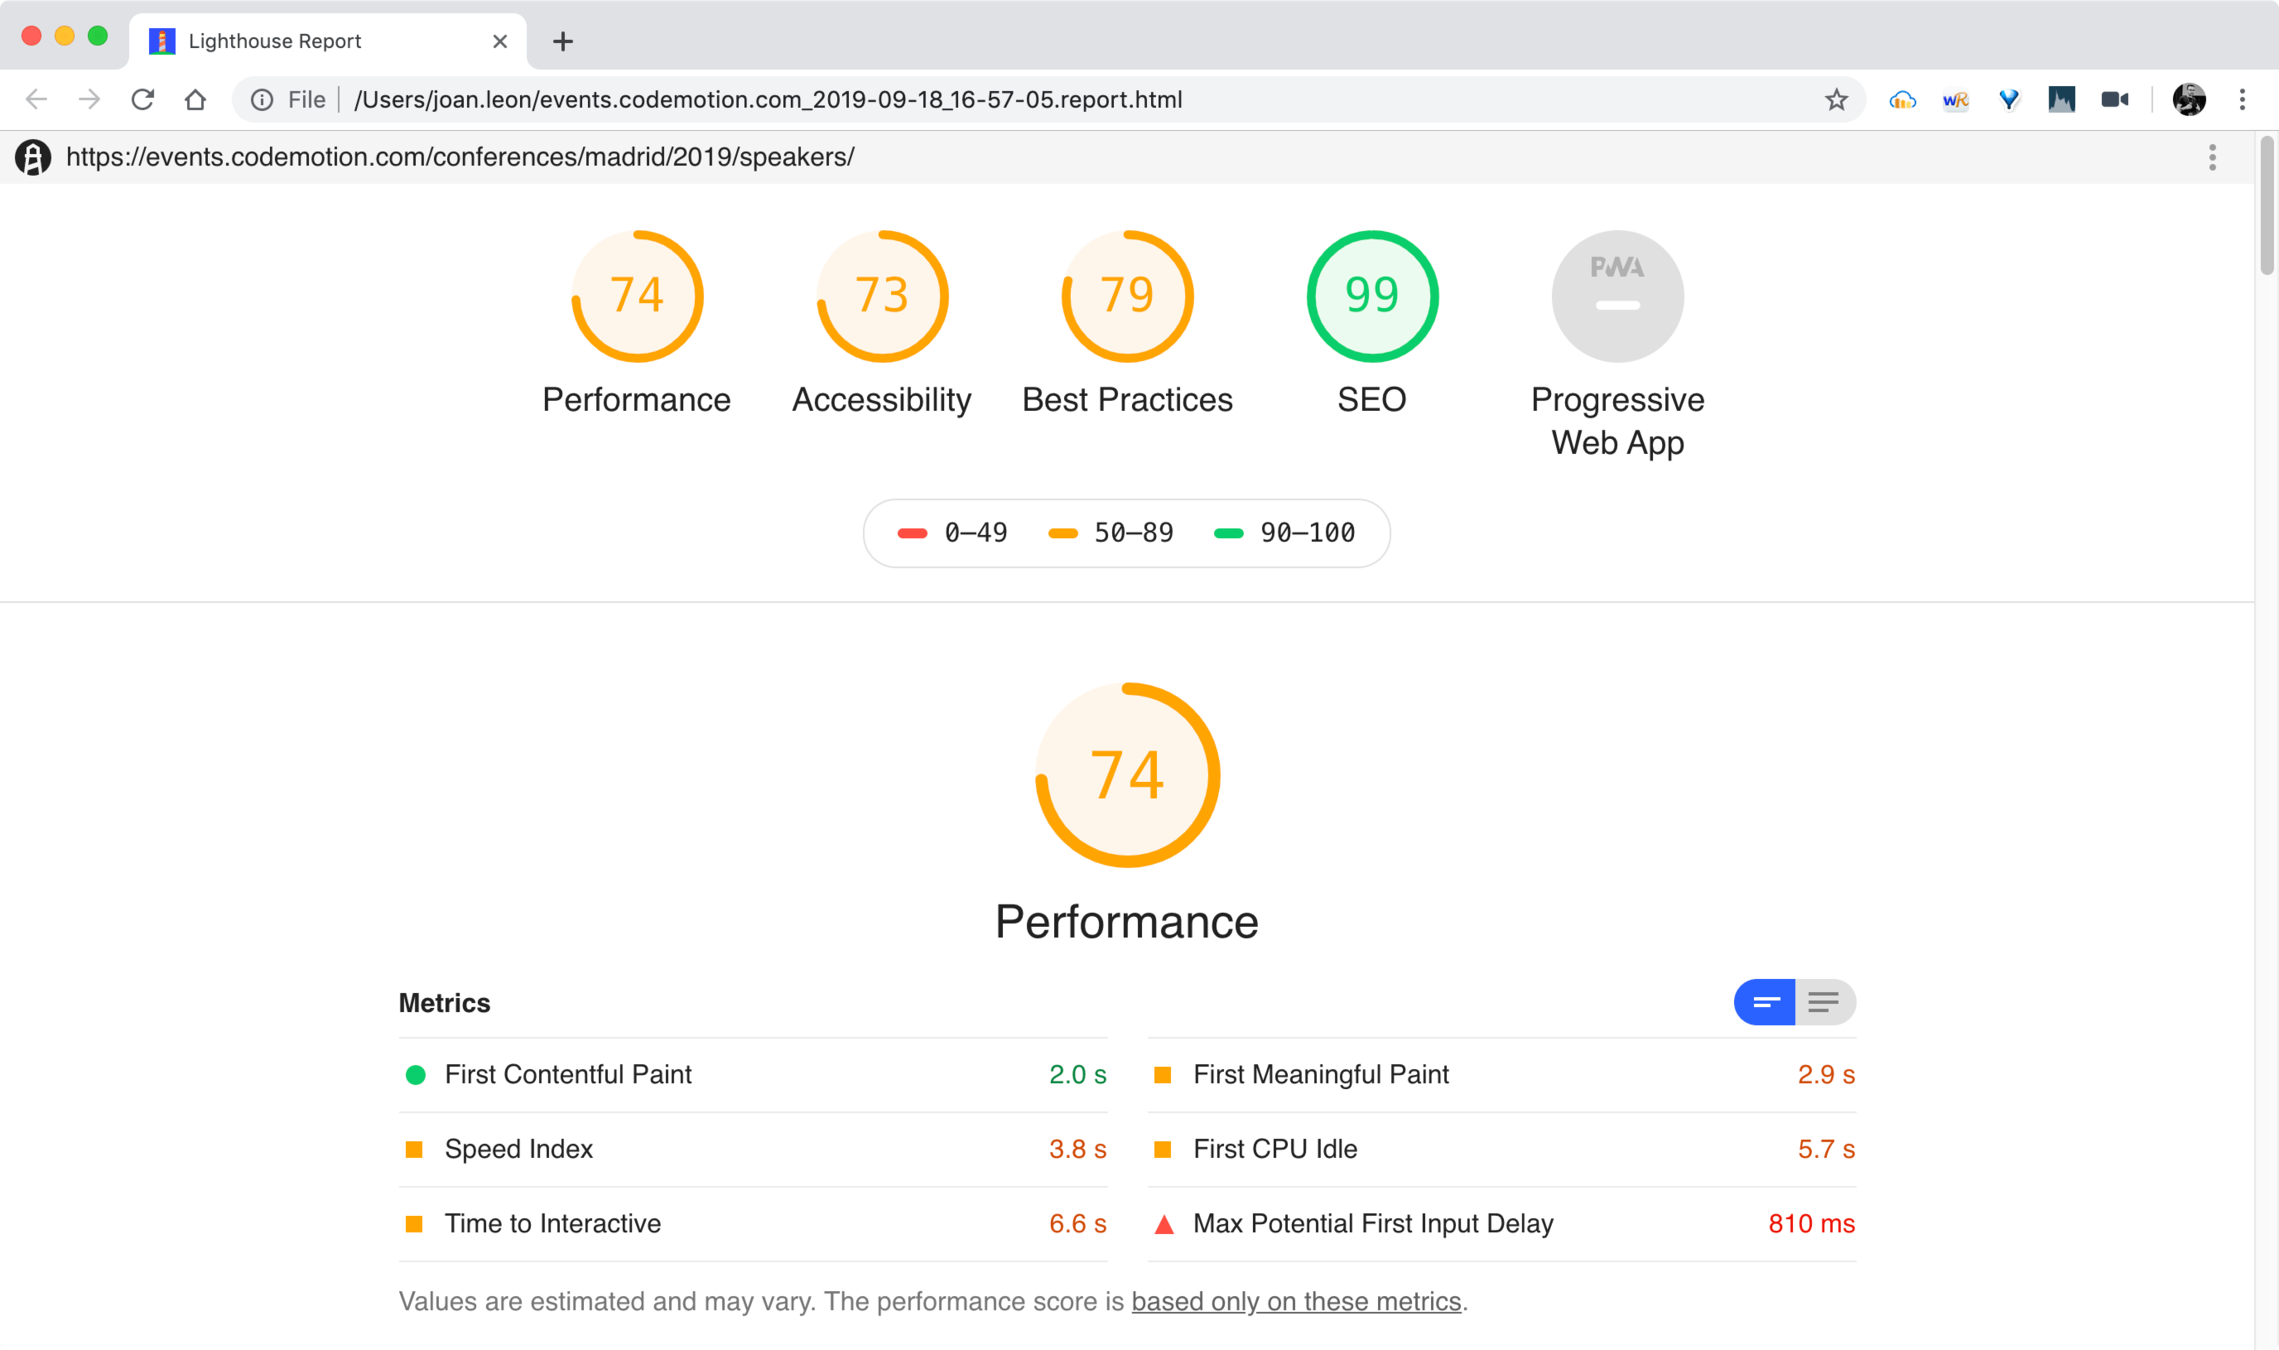Jump to Performance score gauge at top
The image size is (2279, 1350).
point(637,297)
